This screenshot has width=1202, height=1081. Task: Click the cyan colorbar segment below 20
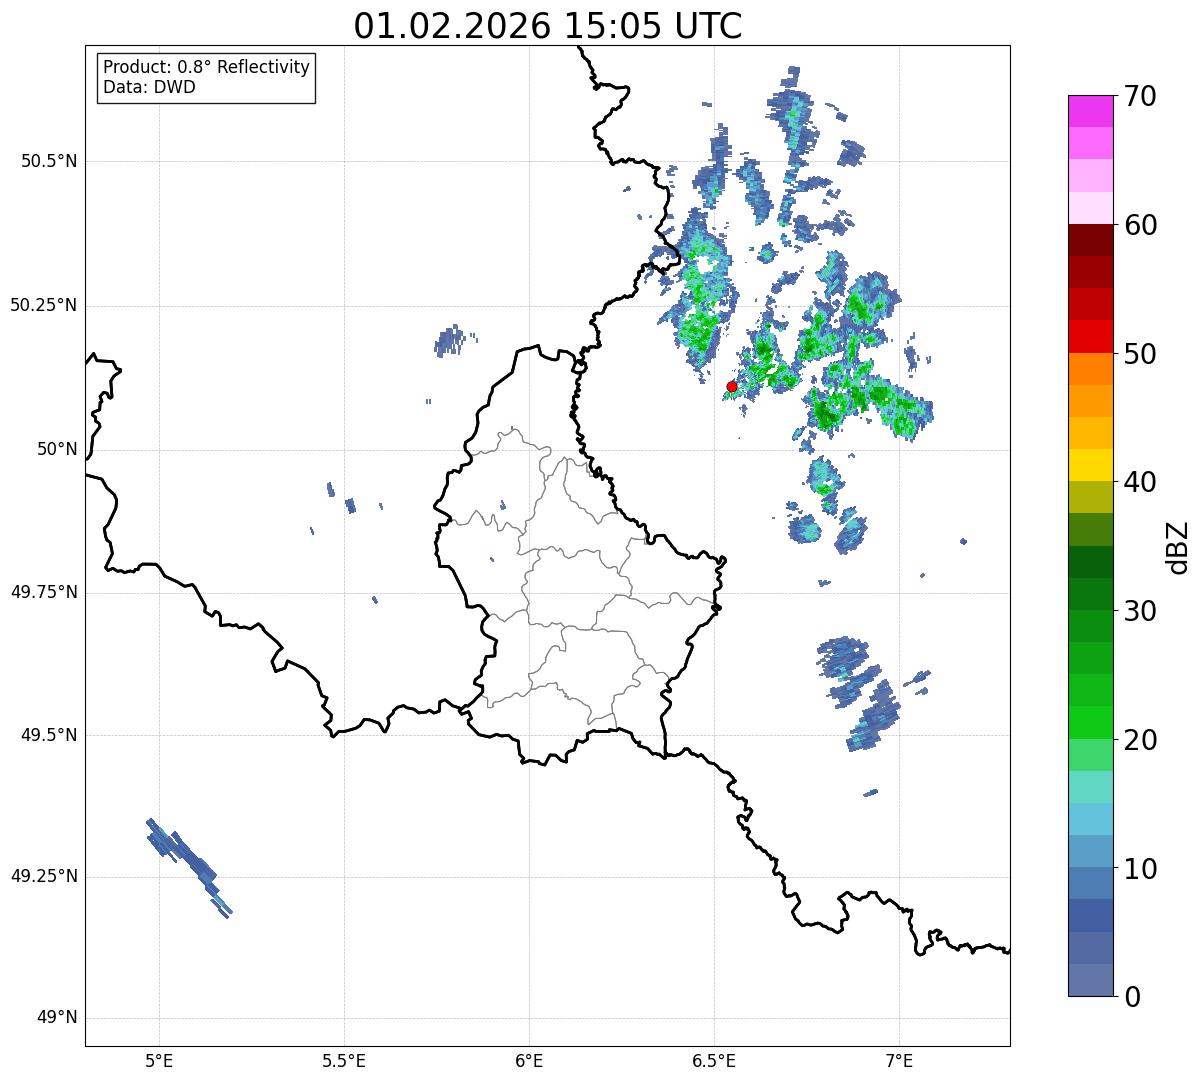click(1090, 787)
